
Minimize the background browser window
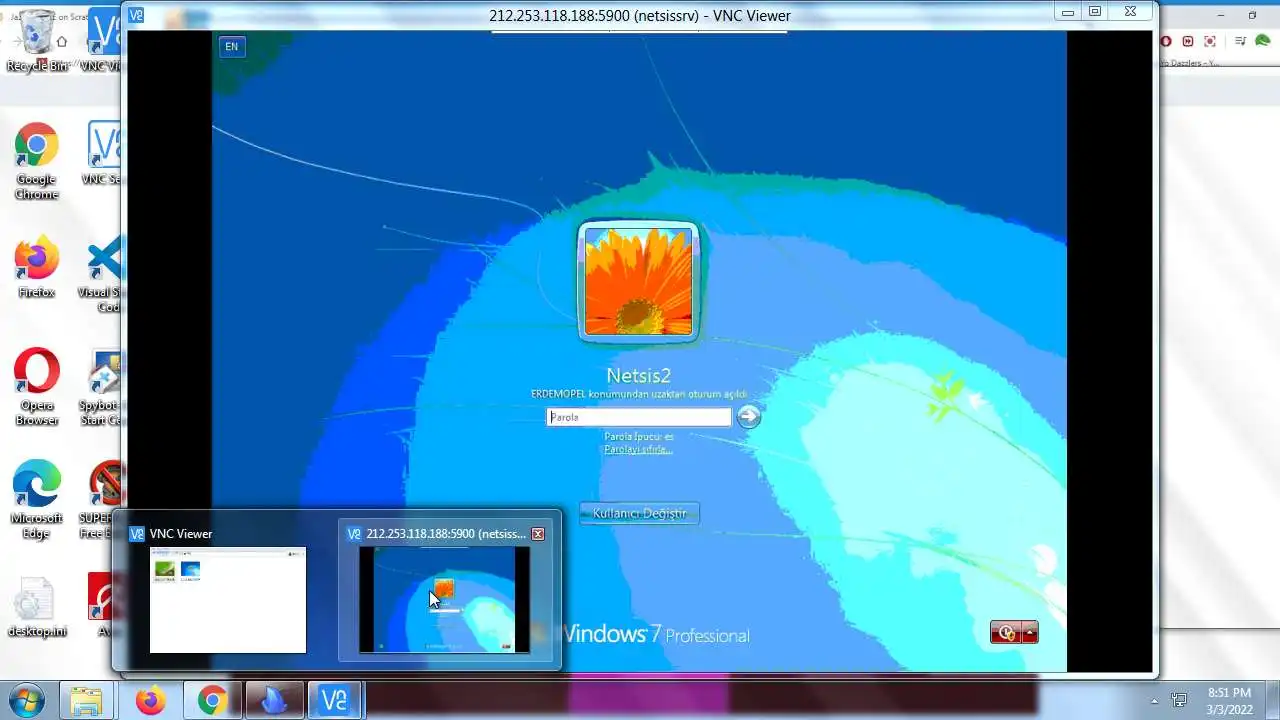[x=1221, y=15]
